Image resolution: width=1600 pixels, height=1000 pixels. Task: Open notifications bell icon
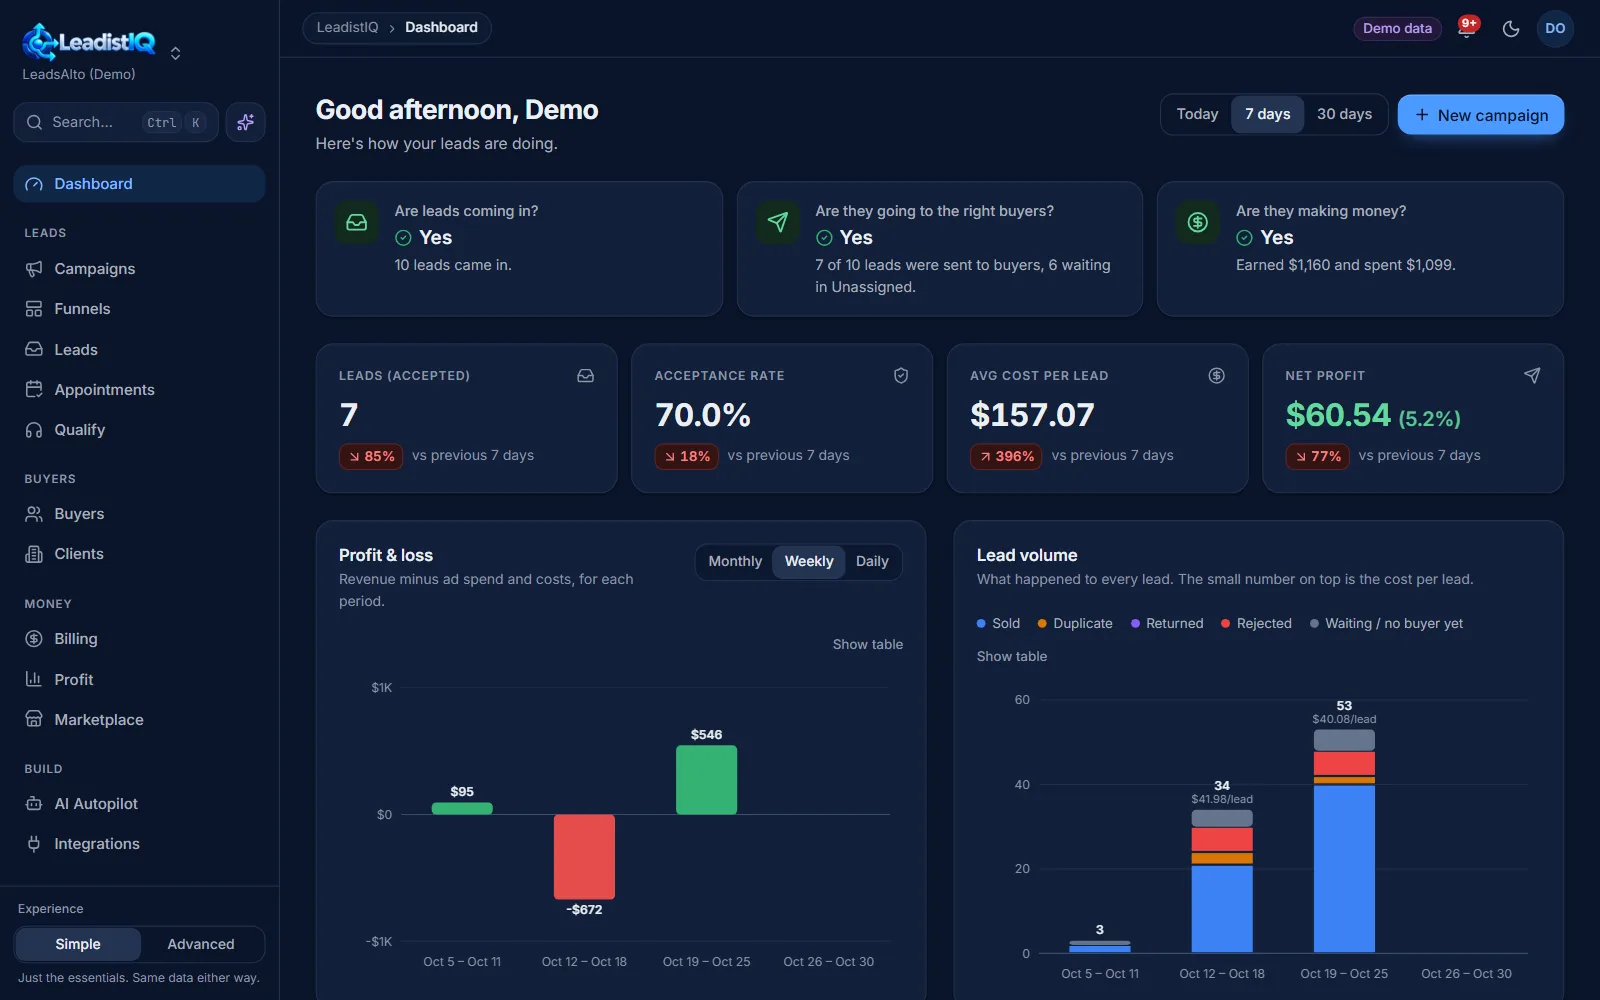[1466, 28]
